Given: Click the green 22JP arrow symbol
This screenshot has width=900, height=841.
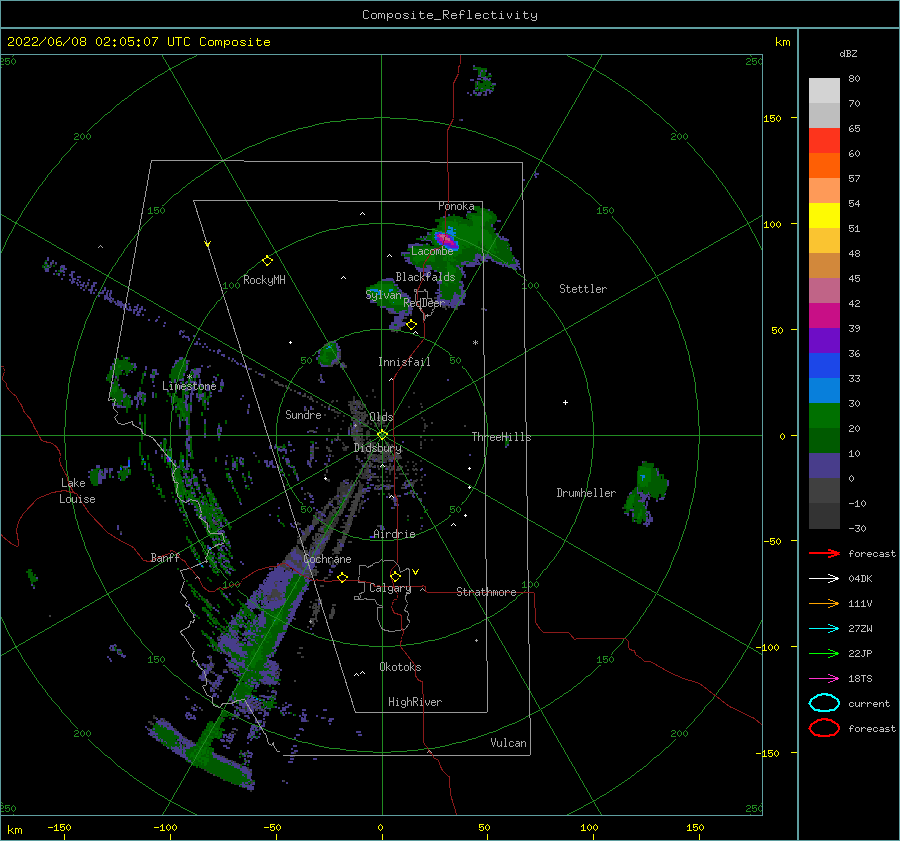Looking at the screenshot, I should (x=824, y=653).
